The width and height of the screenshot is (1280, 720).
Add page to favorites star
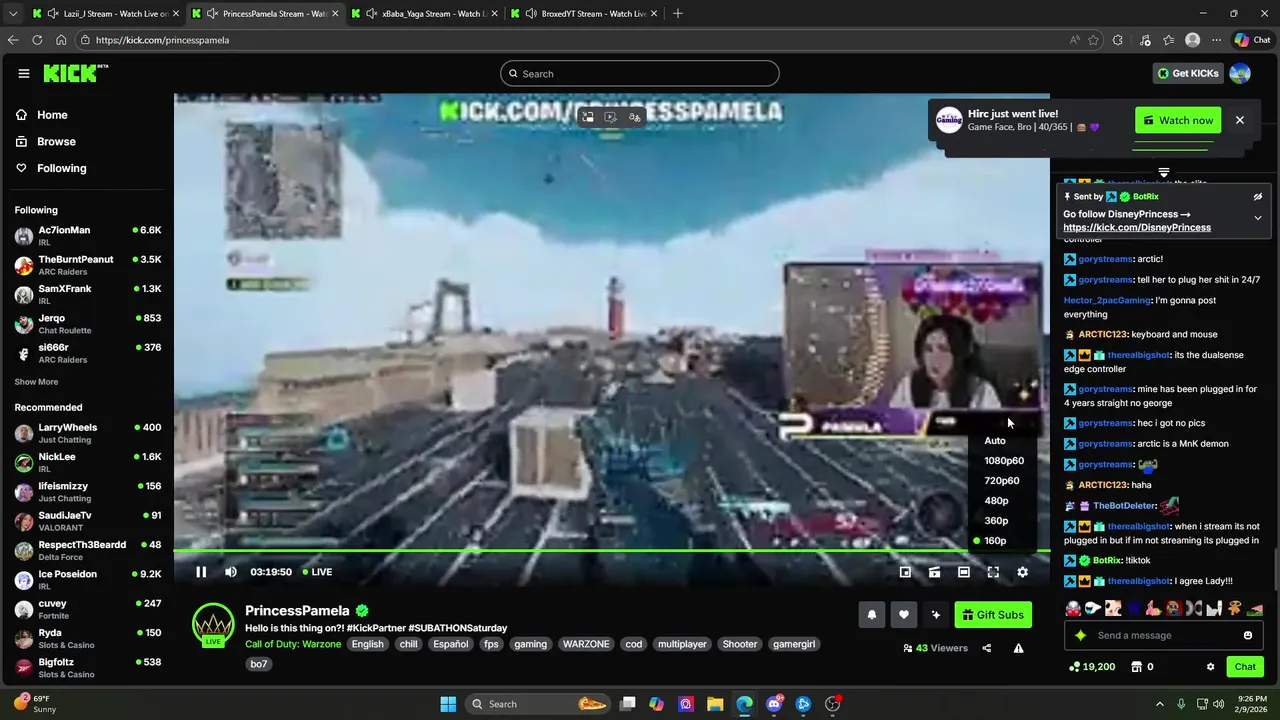pos(1093,40)
